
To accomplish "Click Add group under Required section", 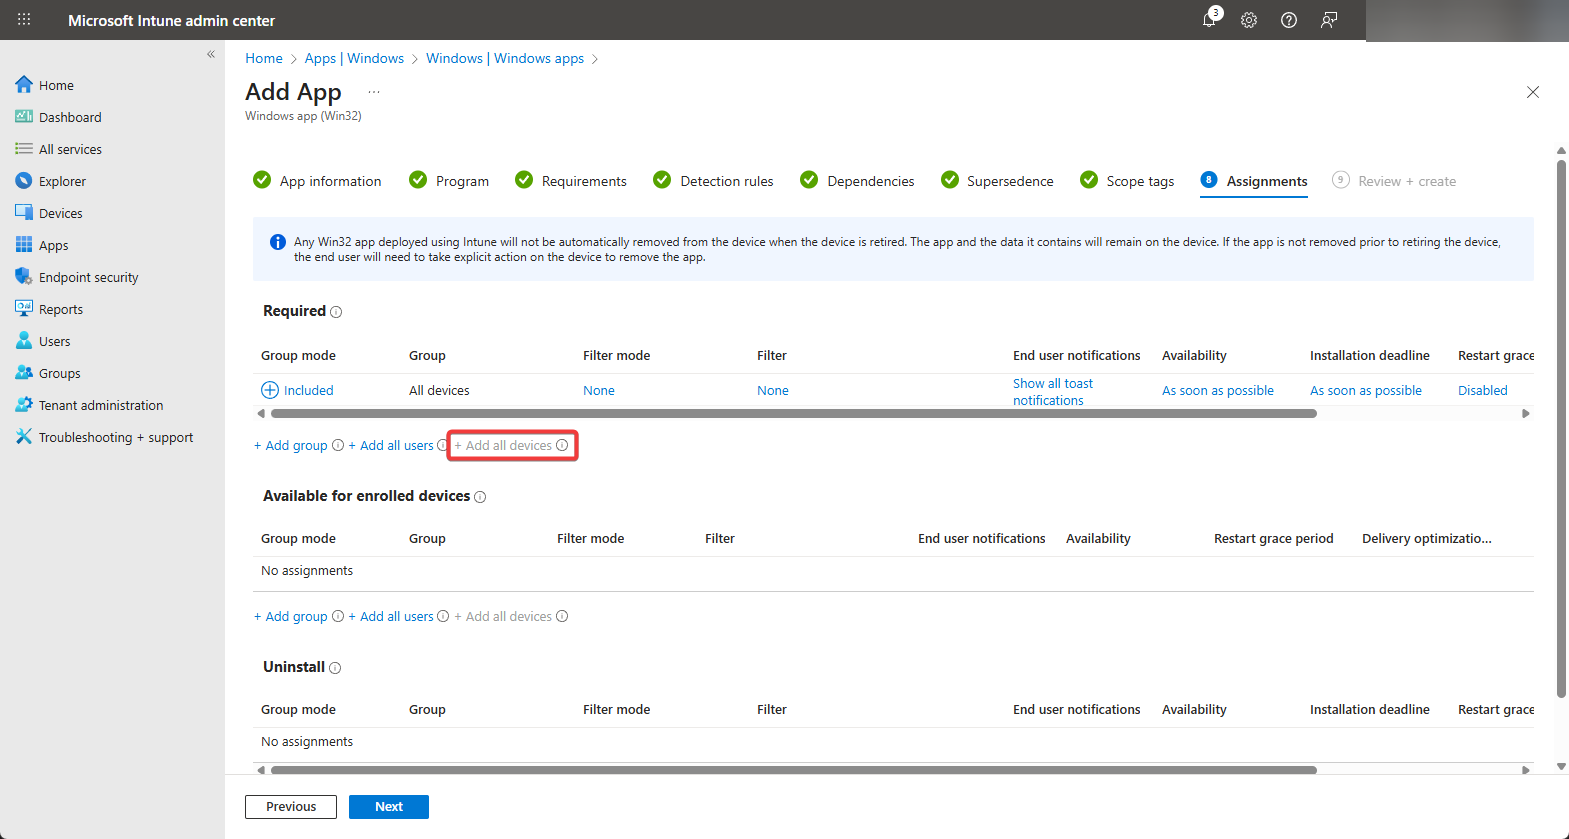I will [x=291, y=446].
